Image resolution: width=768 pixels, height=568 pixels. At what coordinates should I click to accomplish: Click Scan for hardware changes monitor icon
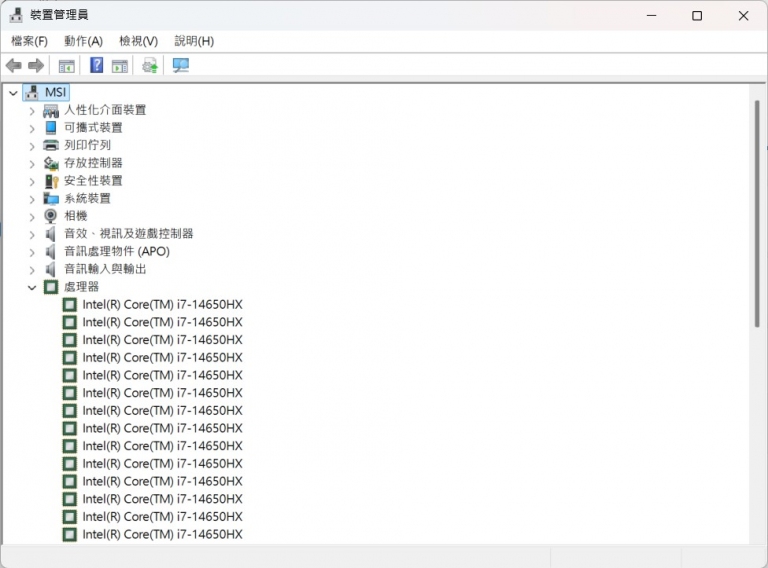(x=181, y=65)
